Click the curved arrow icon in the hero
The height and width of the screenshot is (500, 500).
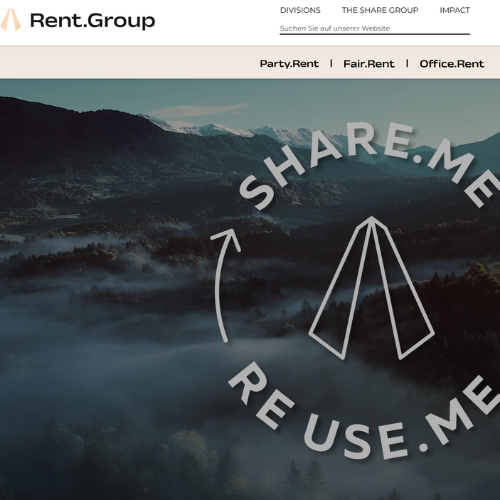click(x=224, y=285)
